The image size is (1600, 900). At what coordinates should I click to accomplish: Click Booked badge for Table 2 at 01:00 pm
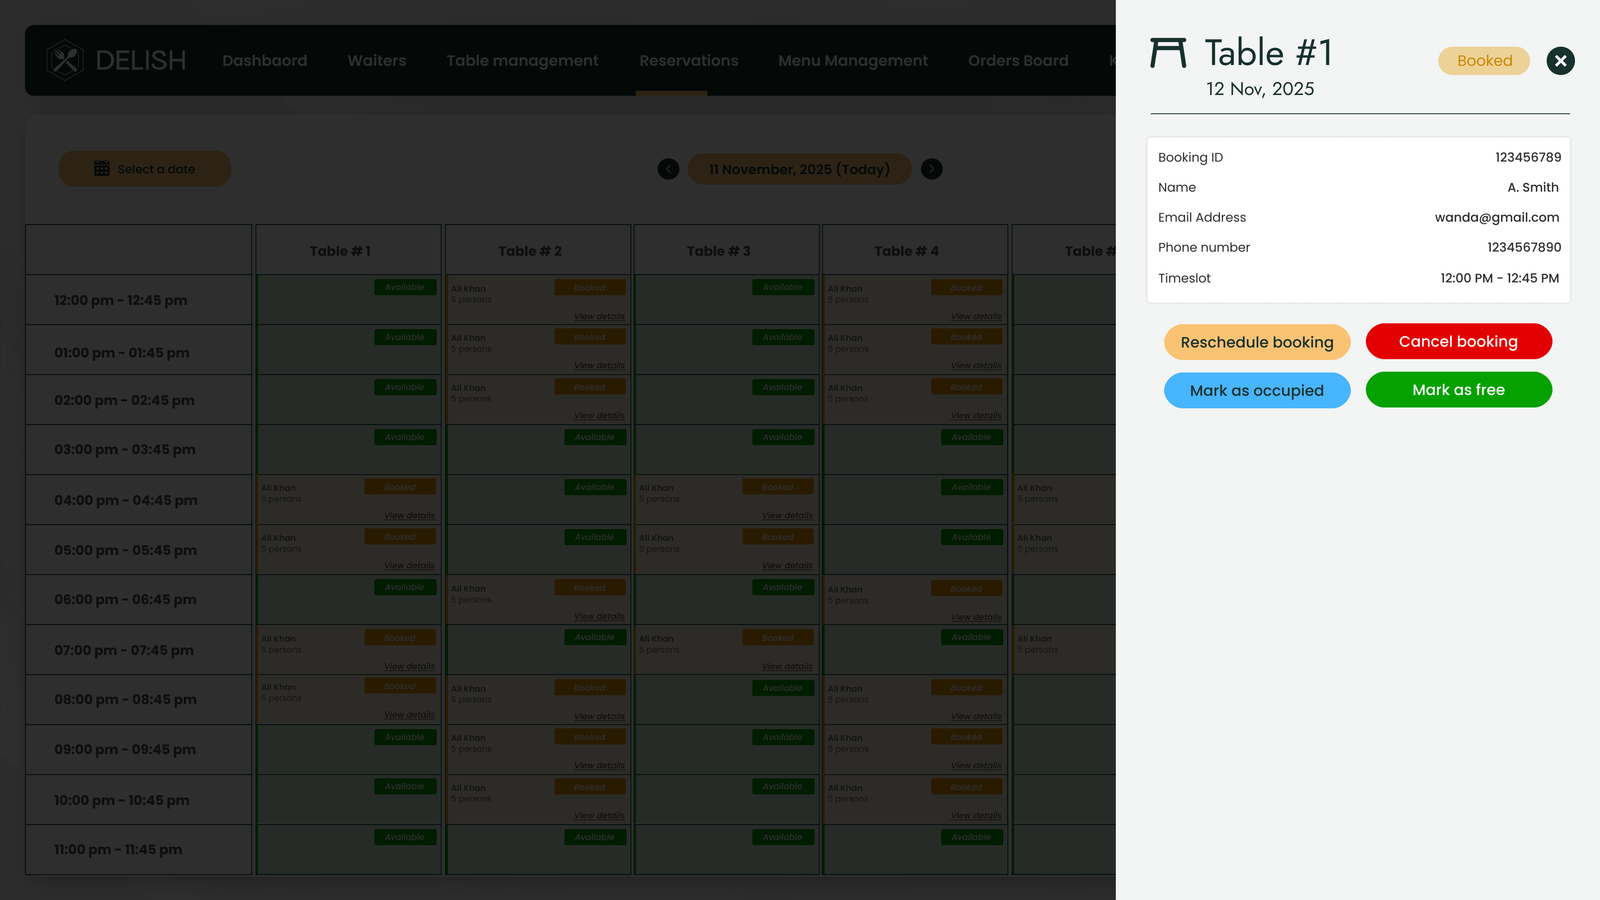click(x=590, y=337)
